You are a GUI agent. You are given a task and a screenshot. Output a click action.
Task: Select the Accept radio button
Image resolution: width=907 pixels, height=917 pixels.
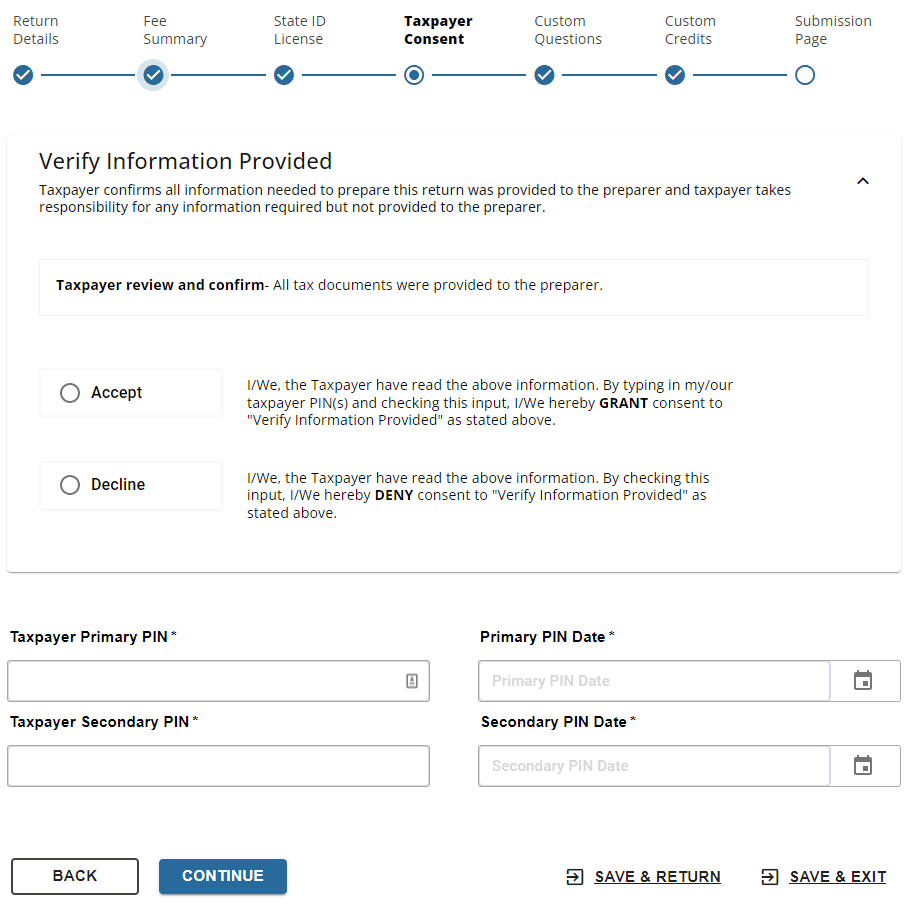(70, 393)
